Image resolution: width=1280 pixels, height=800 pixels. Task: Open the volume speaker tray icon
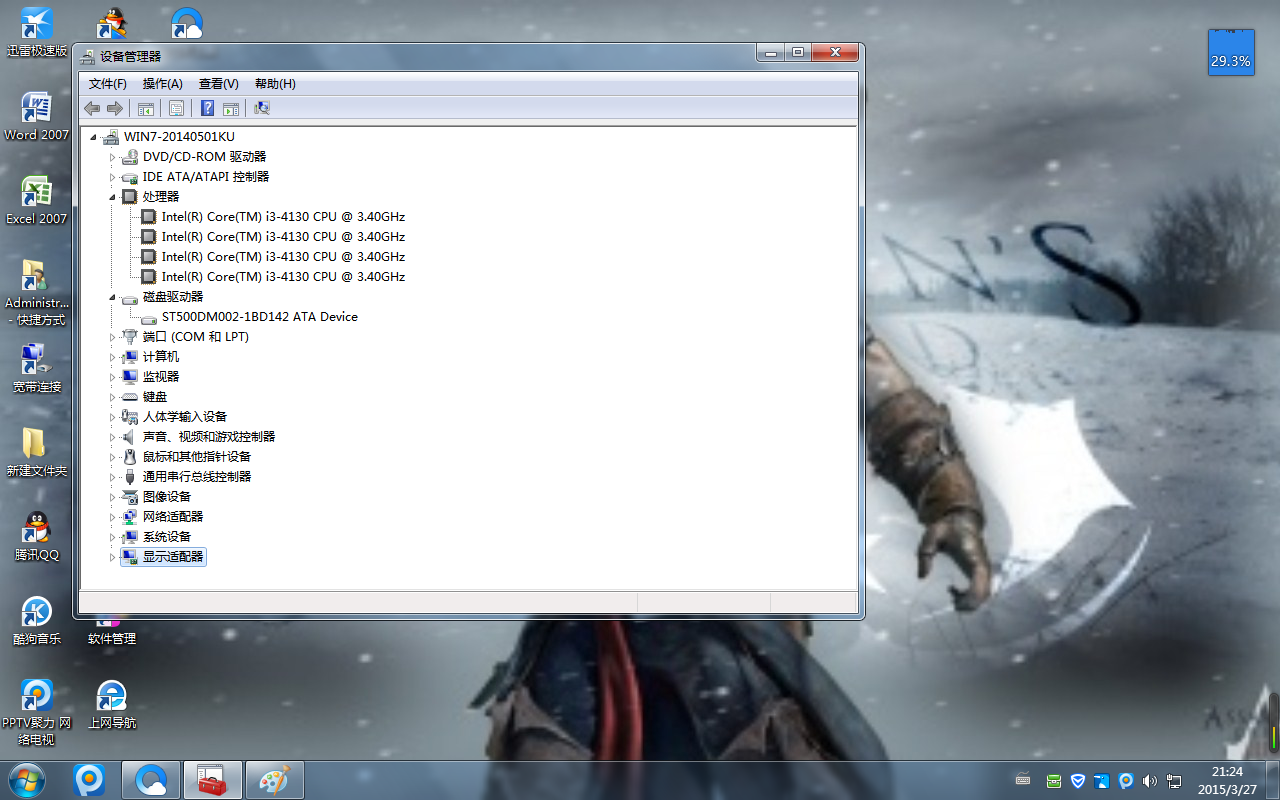1150,780
